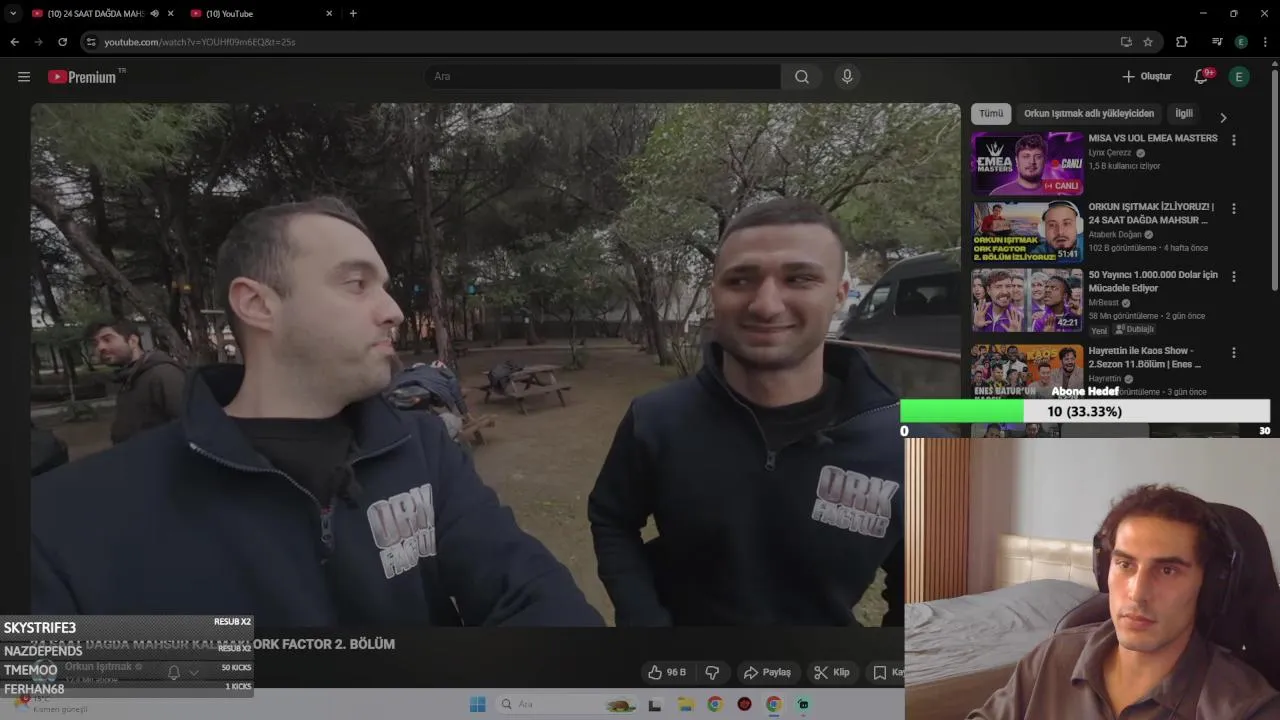Toggle the channel notification bell under video
The image size is (1280, 720).
[173, 672]
